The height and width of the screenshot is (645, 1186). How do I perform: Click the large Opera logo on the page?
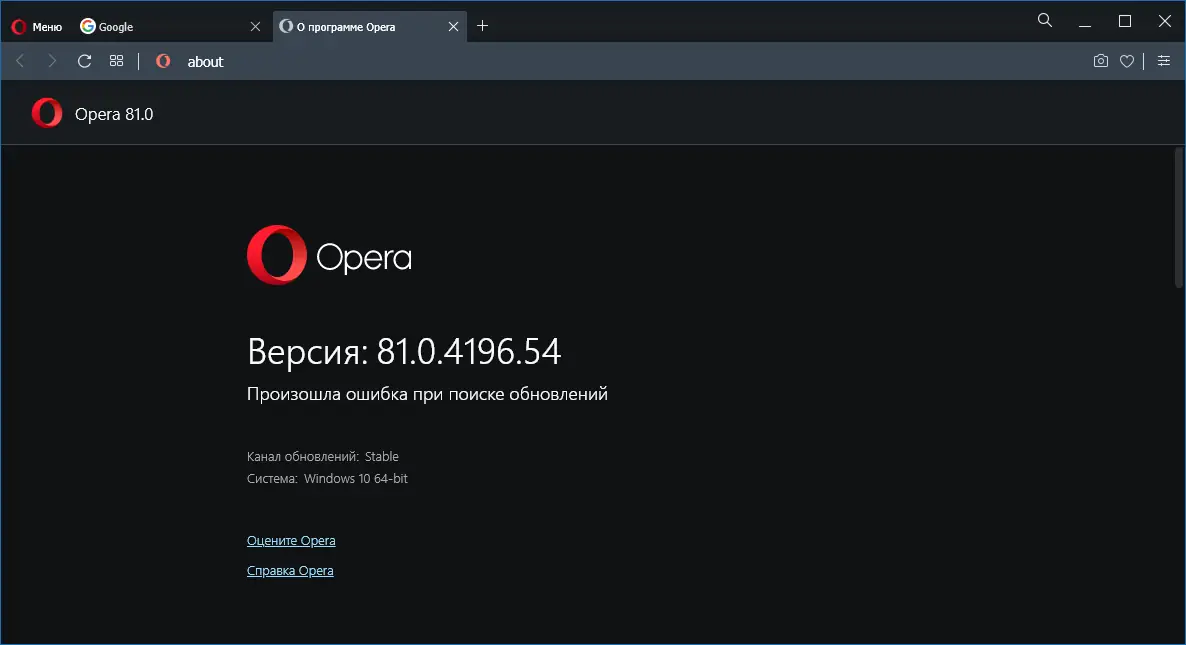[274, 255]
